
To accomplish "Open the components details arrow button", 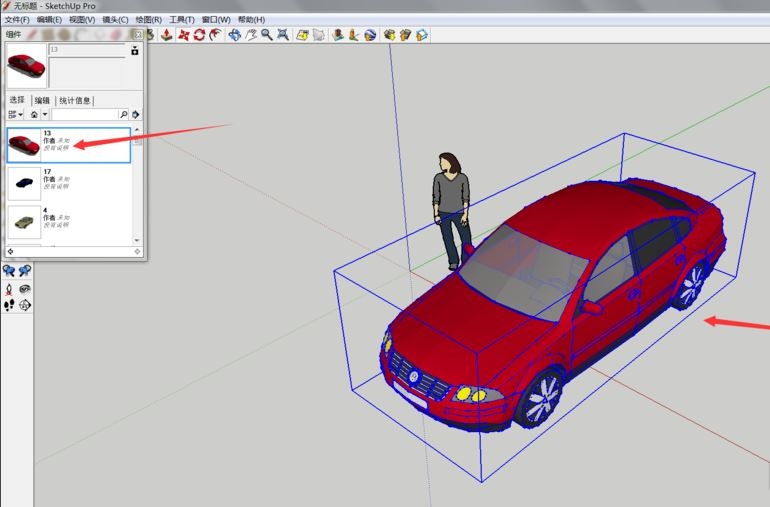I will click(x=136, y=114).
